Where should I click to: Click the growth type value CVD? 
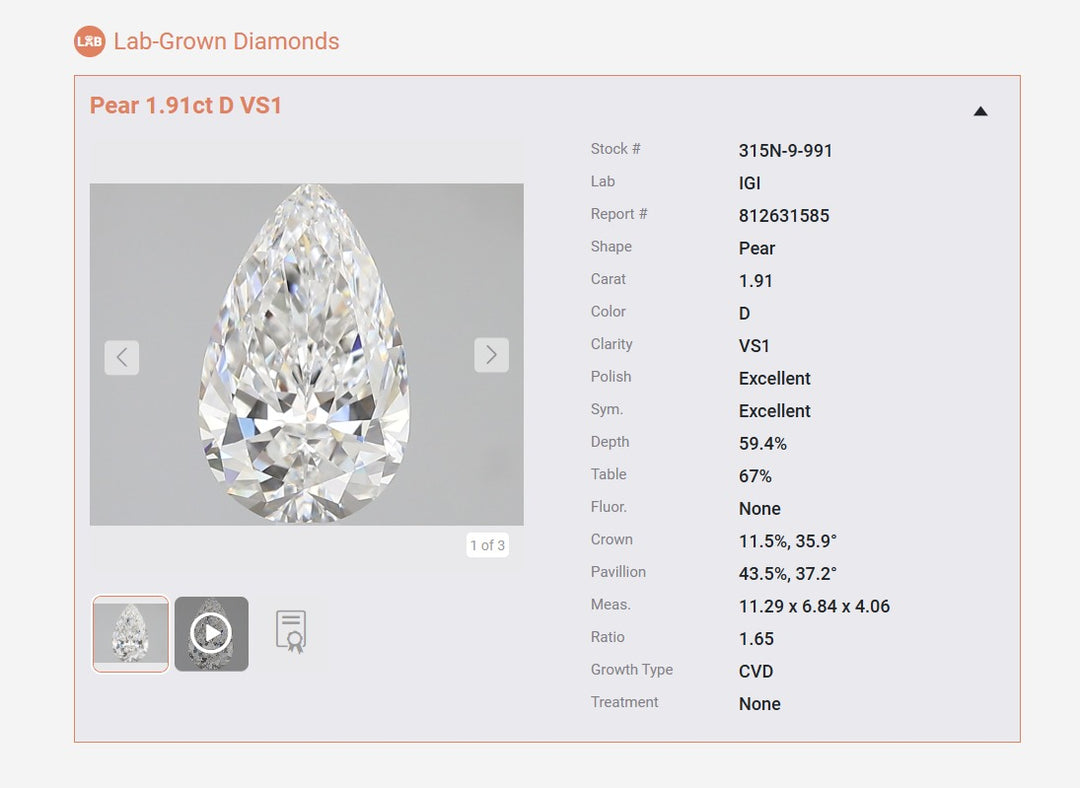click(756, 672)
